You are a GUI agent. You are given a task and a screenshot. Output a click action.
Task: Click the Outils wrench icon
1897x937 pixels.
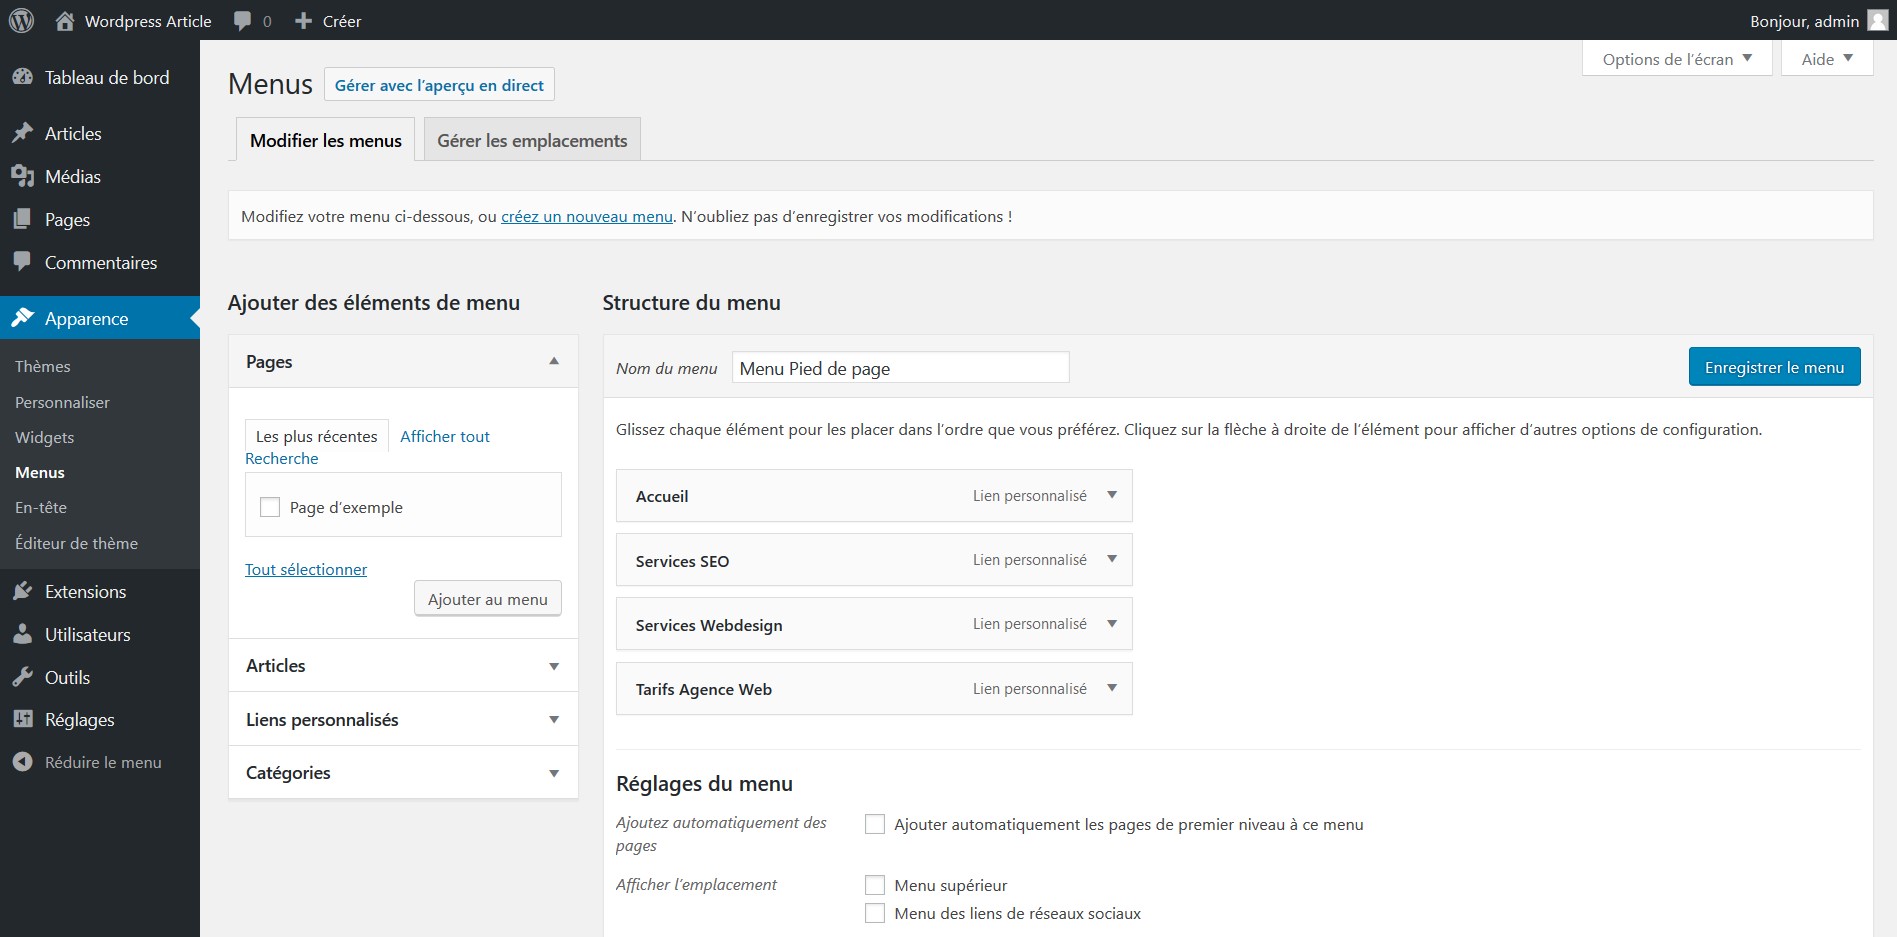pyautogui.click(x=22, y=677)
